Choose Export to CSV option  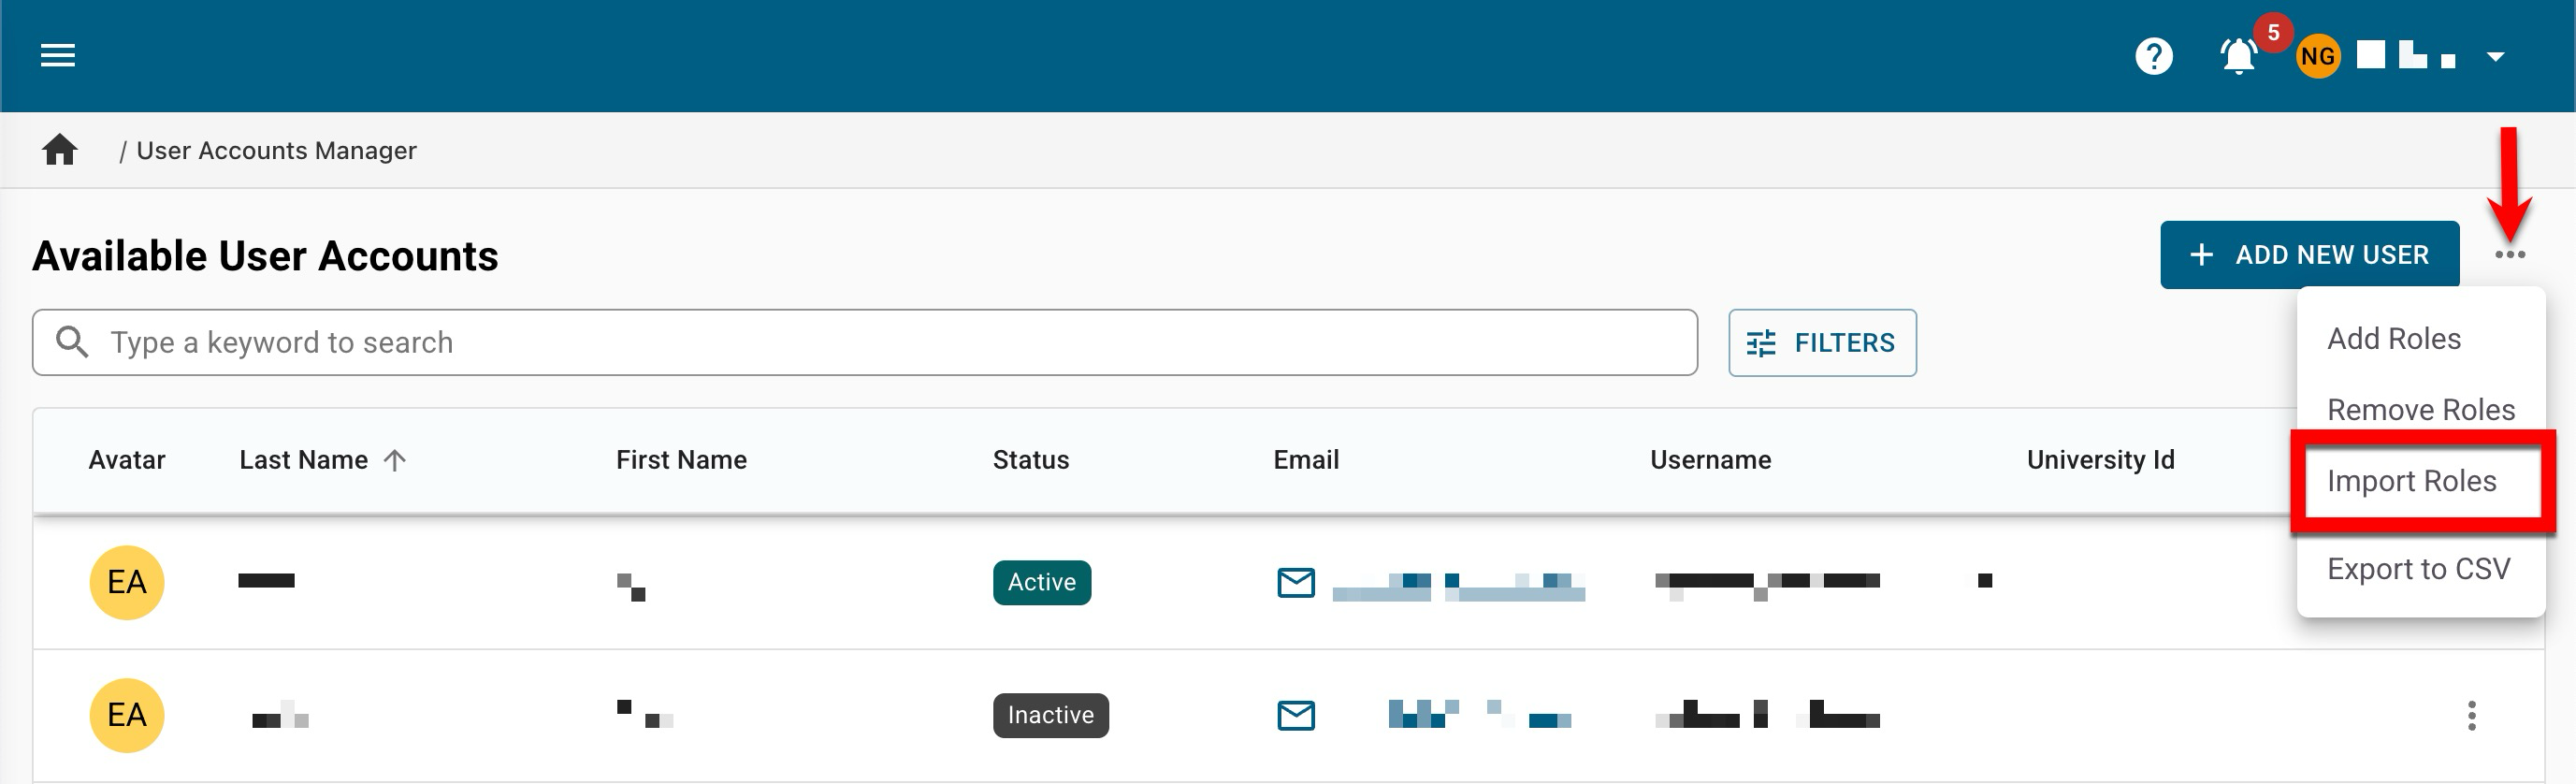(2417, 569)
